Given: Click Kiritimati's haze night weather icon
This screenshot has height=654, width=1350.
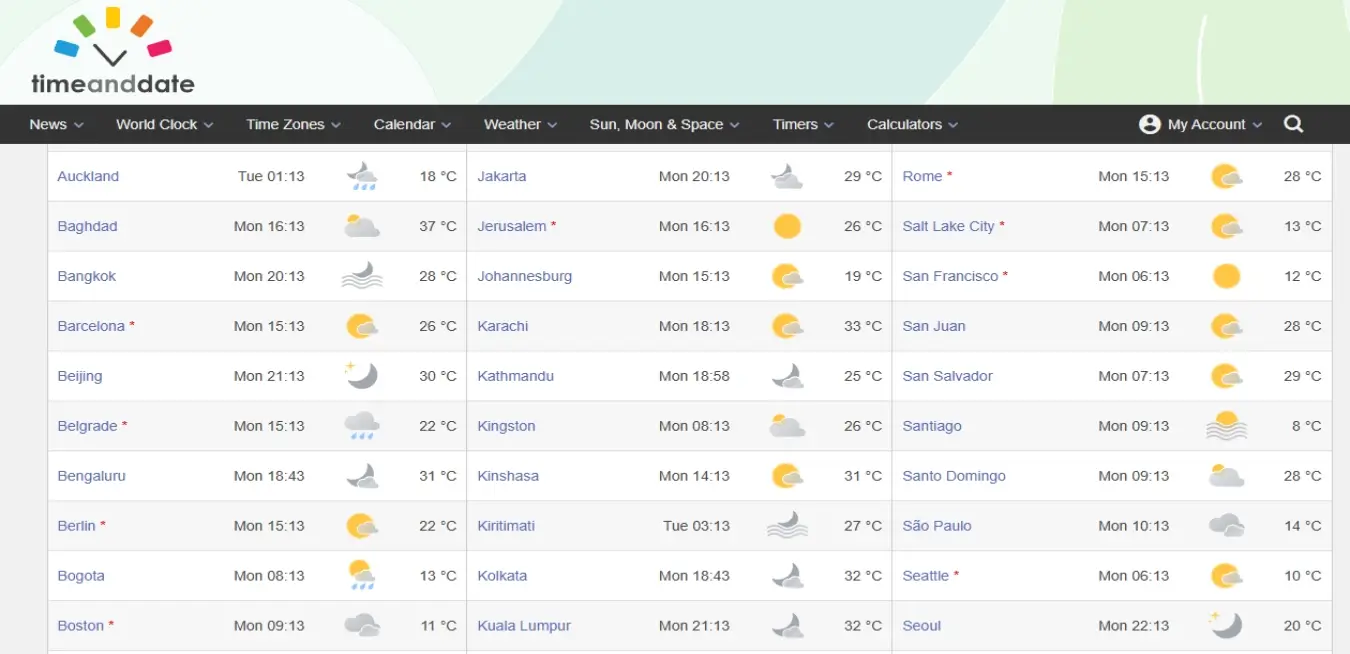Looking at the screenshot, I should 788,526.
